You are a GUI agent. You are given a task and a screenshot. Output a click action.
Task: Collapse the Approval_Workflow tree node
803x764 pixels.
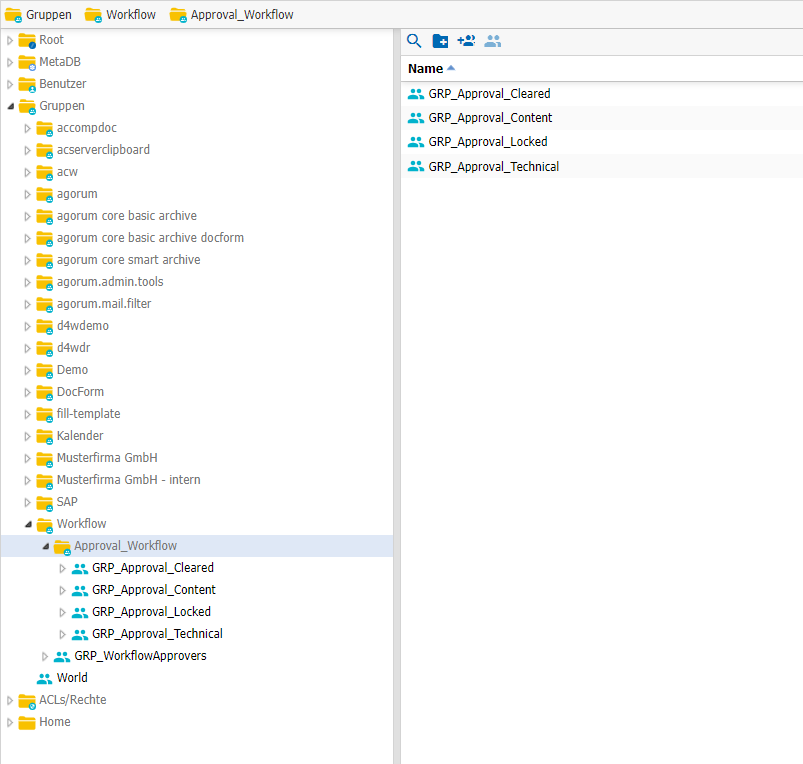pyautogui.click(x=46, y=546)
